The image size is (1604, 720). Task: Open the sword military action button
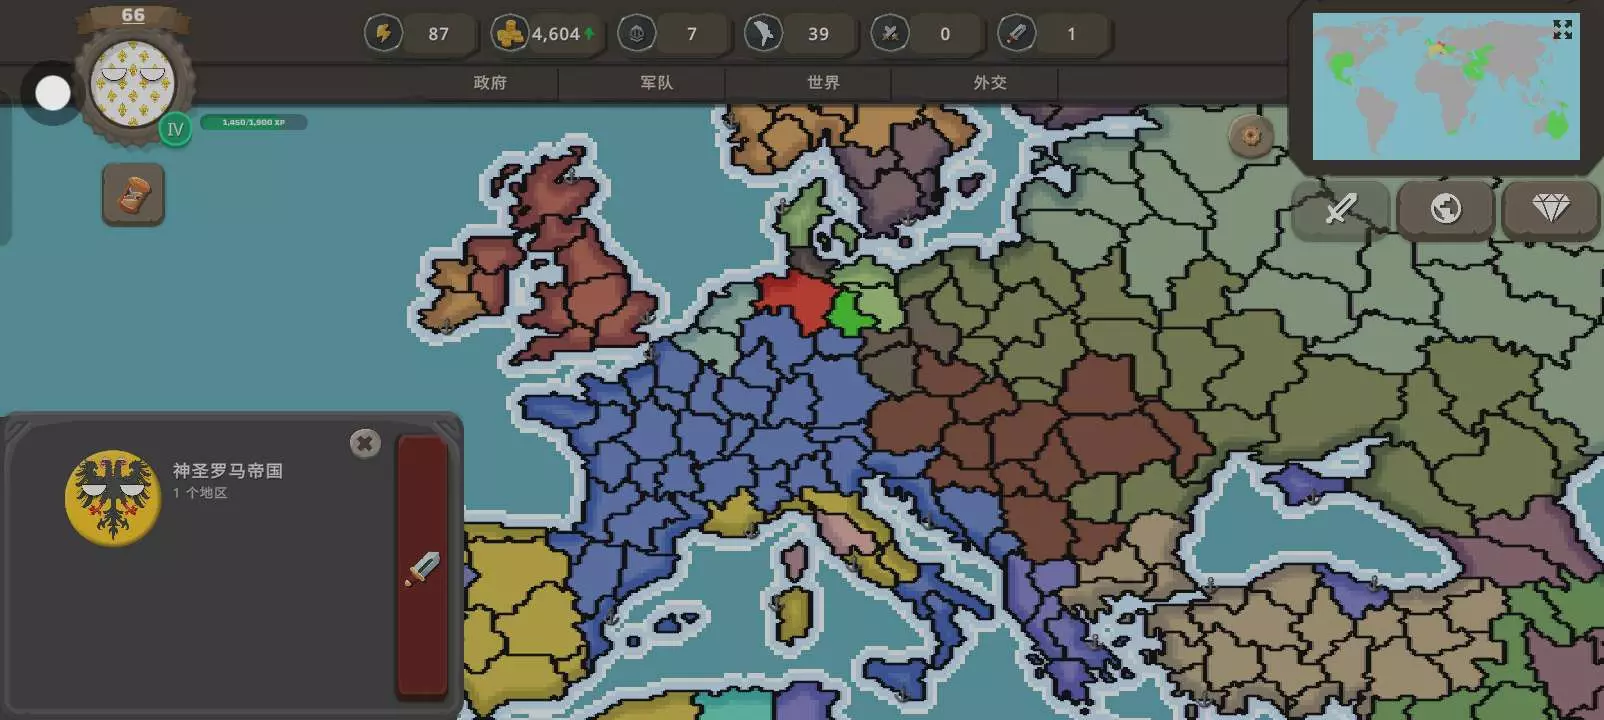pyautogui.click(x=1340, y=209)
